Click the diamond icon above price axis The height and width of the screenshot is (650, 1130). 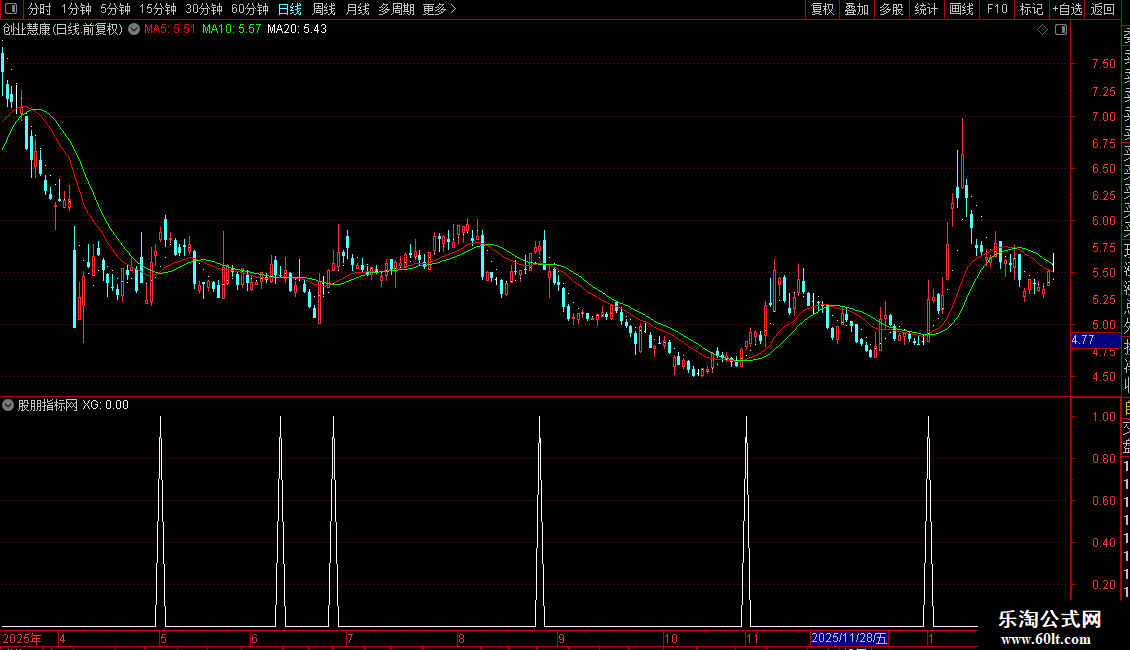point(1042,30)
